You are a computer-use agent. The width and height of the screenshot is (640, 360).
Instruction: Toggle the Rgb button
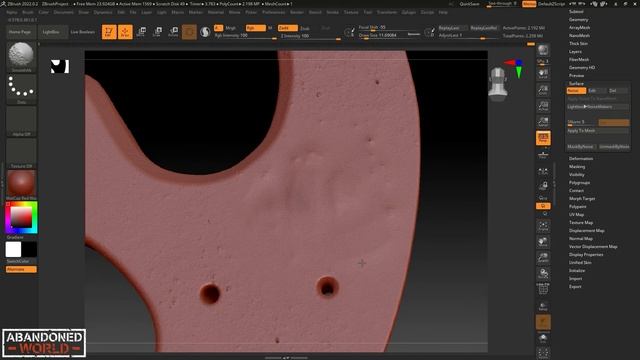coord(256,28)
